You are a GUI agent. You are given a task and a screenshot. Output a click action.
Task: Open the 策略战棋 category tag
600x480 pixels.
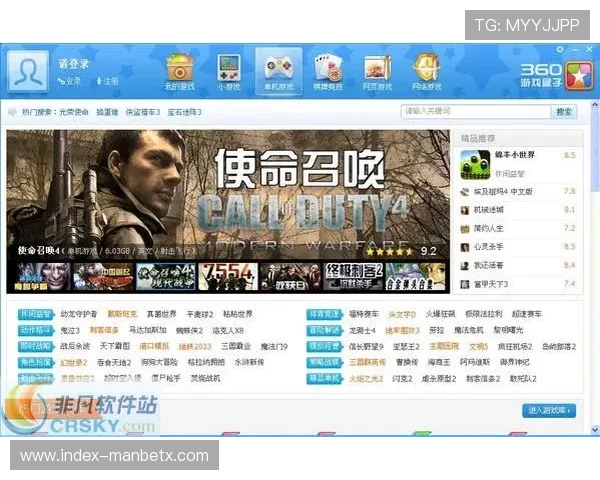(324, 362)
